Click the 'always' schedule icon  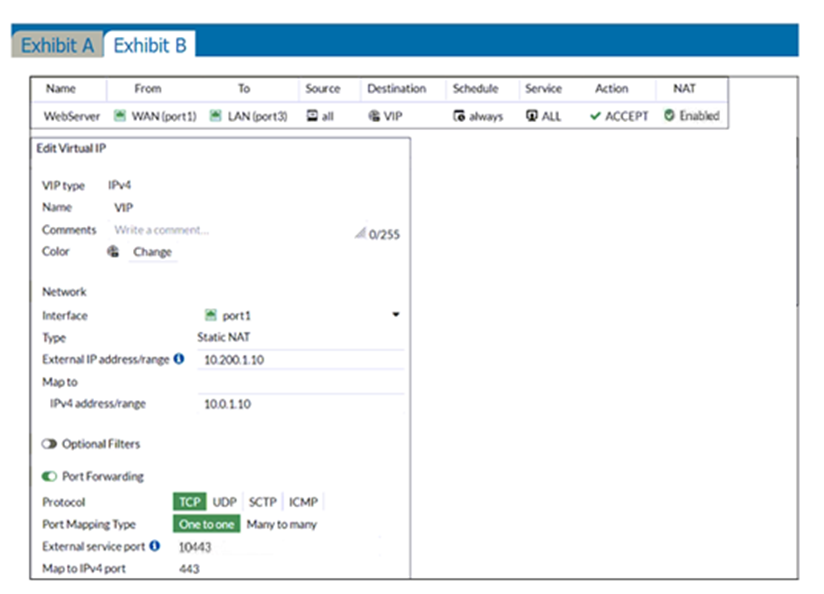point(459,117)
